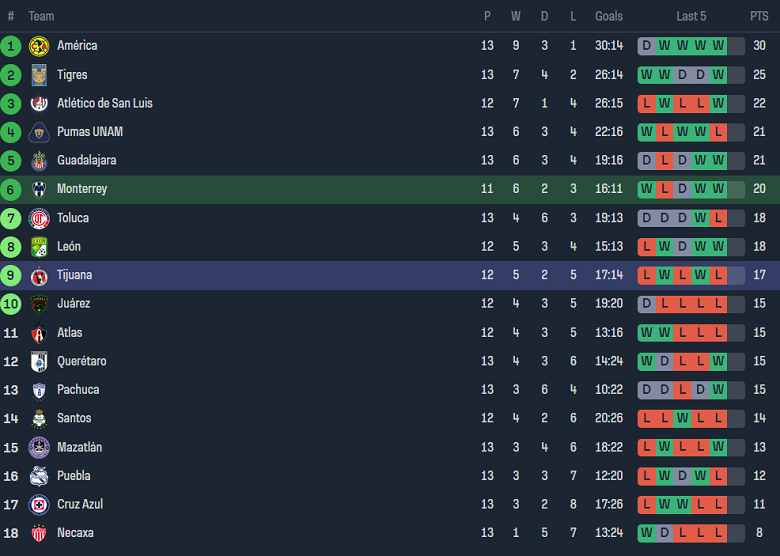This screenshot has height=556, width=780.
Task: Click the Pumas UNAM crest icon
Action: tap(39, 132)
